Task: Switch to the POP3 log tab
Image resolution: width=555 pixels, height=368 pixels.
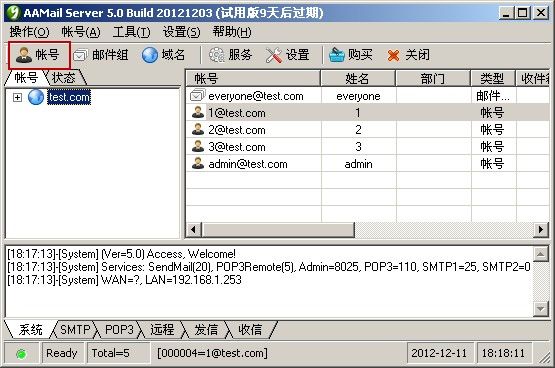Action: 119,329
